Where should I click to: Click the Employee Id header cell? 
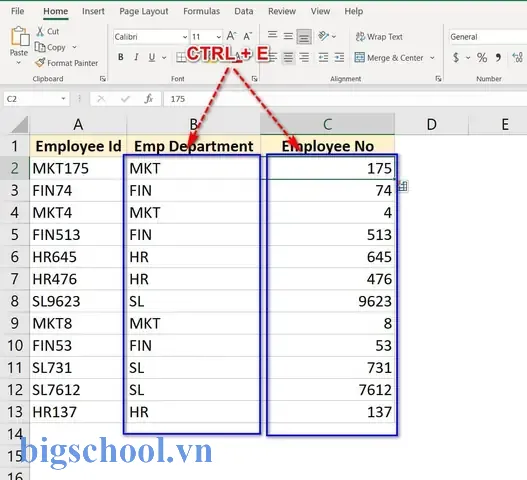coord(78,146)
